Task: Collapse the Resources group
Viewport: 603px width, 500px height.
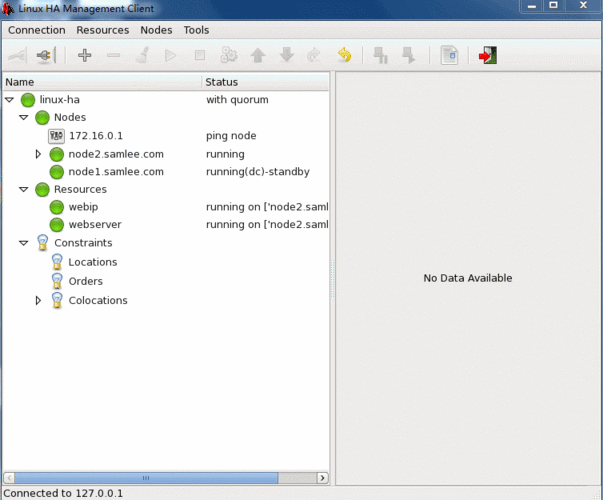Action: [24, 189]
